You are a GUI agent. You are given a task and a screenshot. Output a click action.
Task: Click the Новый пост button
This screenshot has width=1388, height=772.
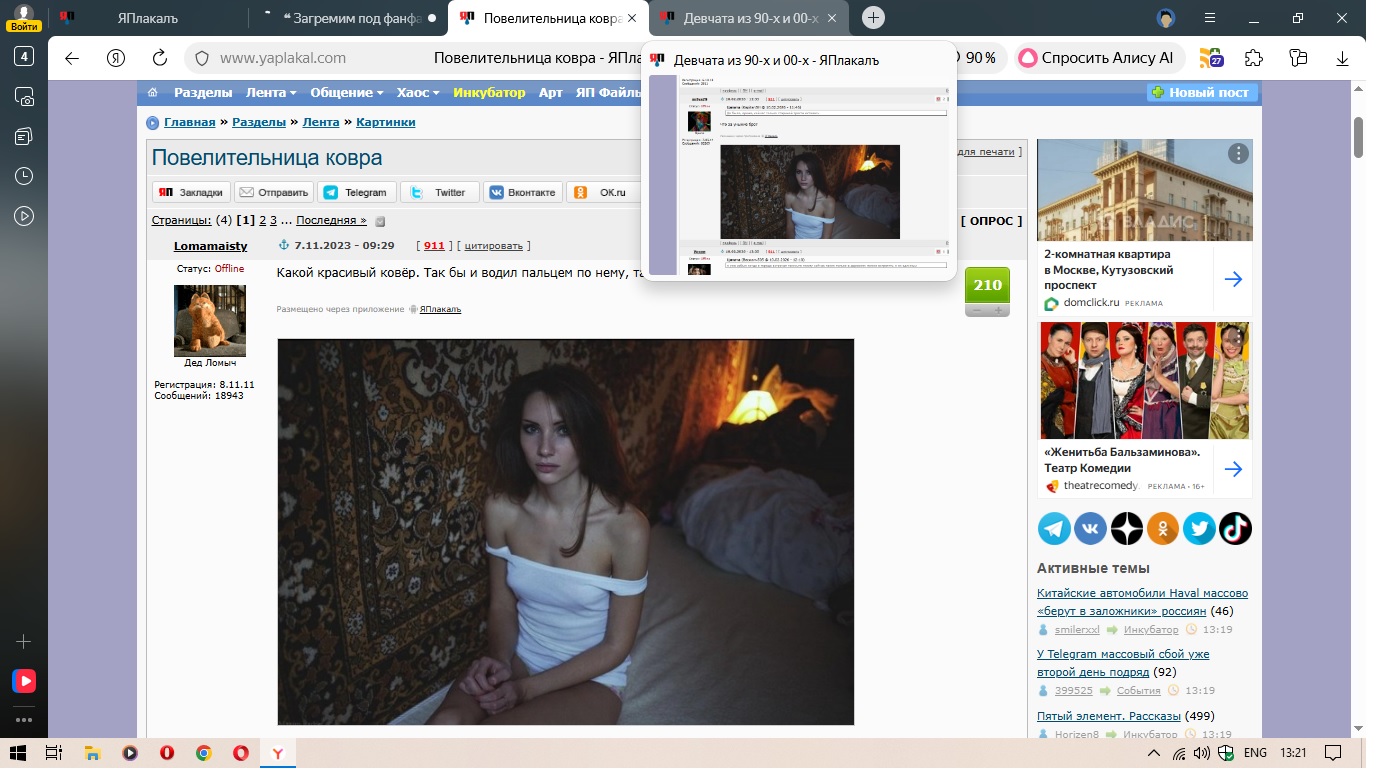pyautogui.click(x=1201, y=93)
